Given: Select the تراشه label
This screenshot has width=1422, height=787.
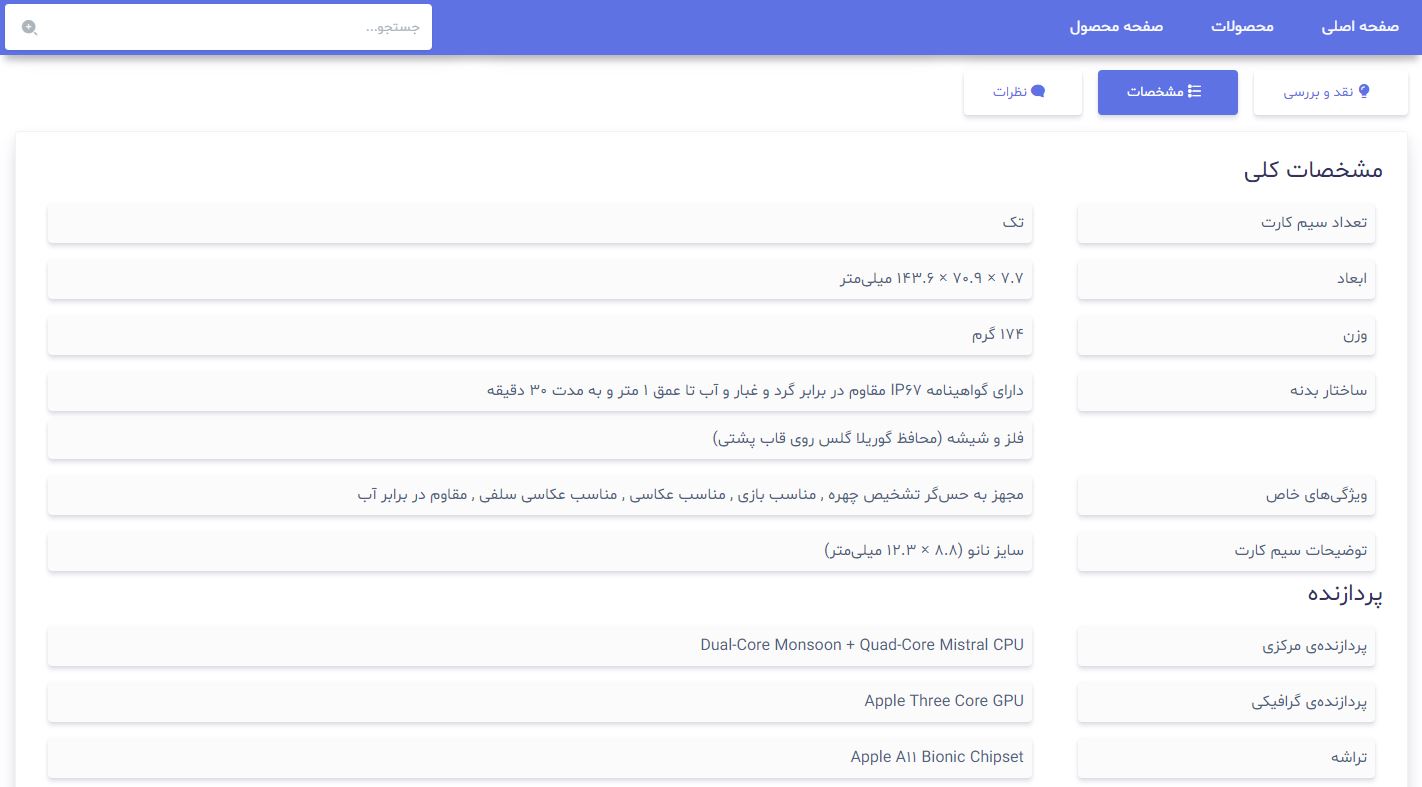Looking at the screenshot, I should pos(1226,758).
